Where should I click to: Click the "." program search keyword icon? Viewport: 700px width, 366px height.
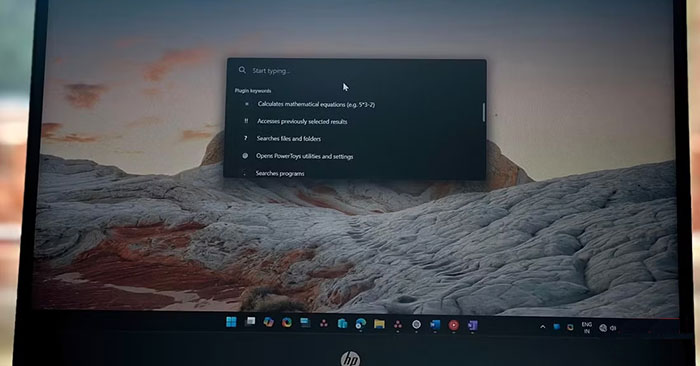244,173
